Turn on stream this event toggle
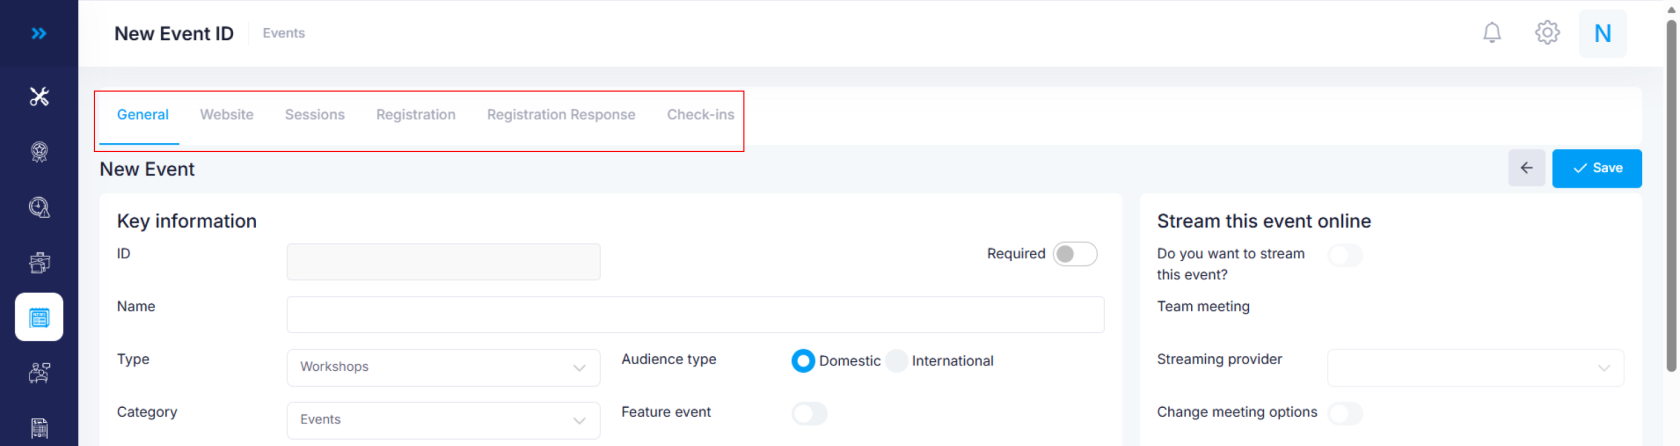The width and height of the screenshot is (1680, 446). [x=1344, y=255]
